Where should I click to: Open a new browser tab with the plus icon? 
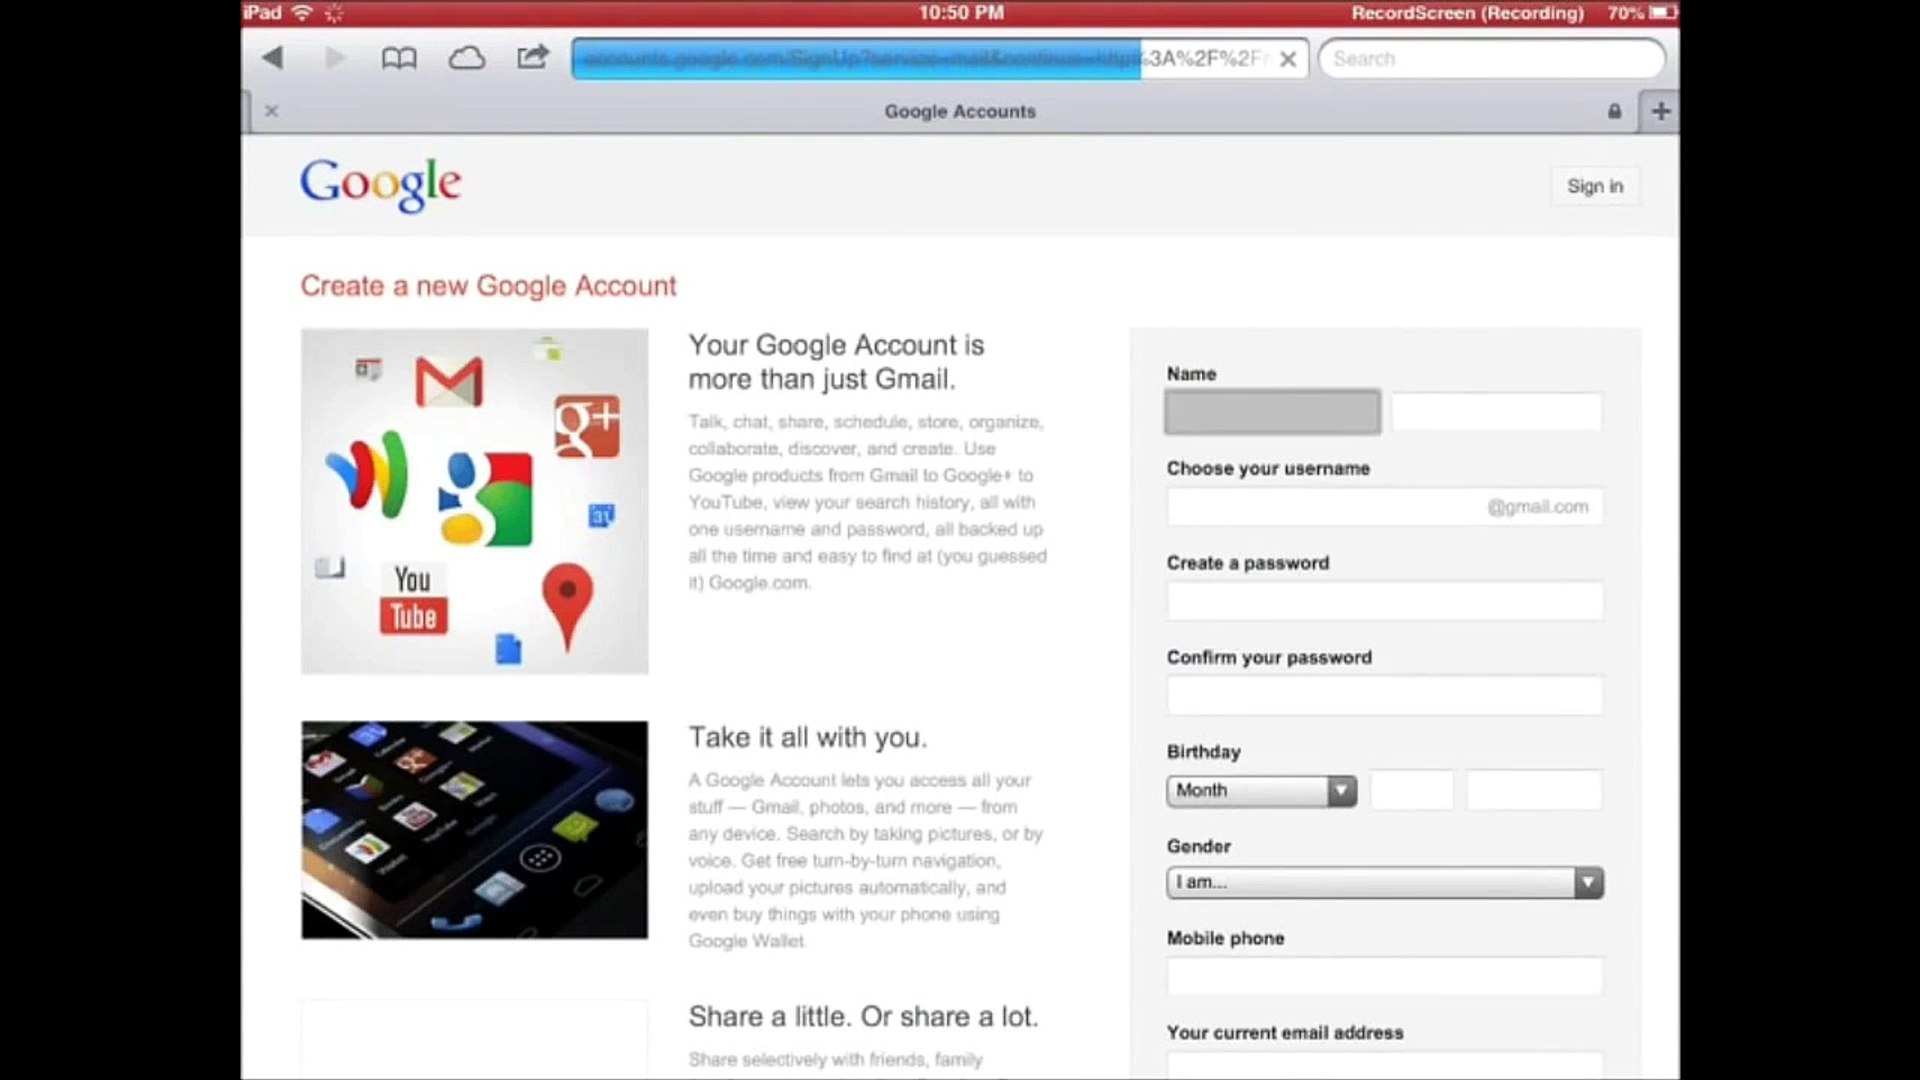pyautogui.click(x=1660, y=110)
